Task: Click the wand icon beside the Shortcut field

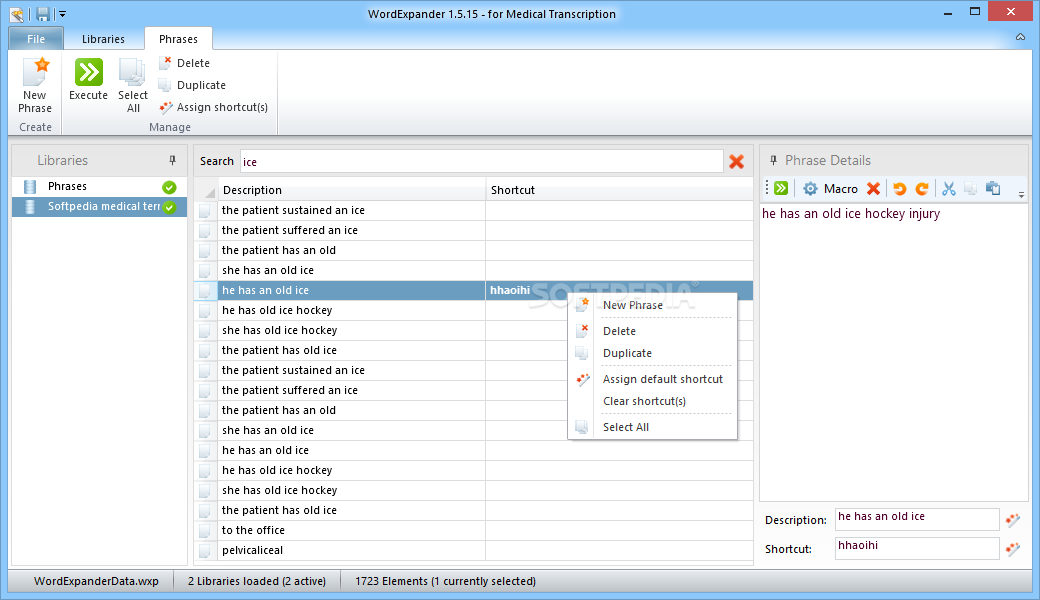Action: pyautogui.click(x=1013, y=549)
